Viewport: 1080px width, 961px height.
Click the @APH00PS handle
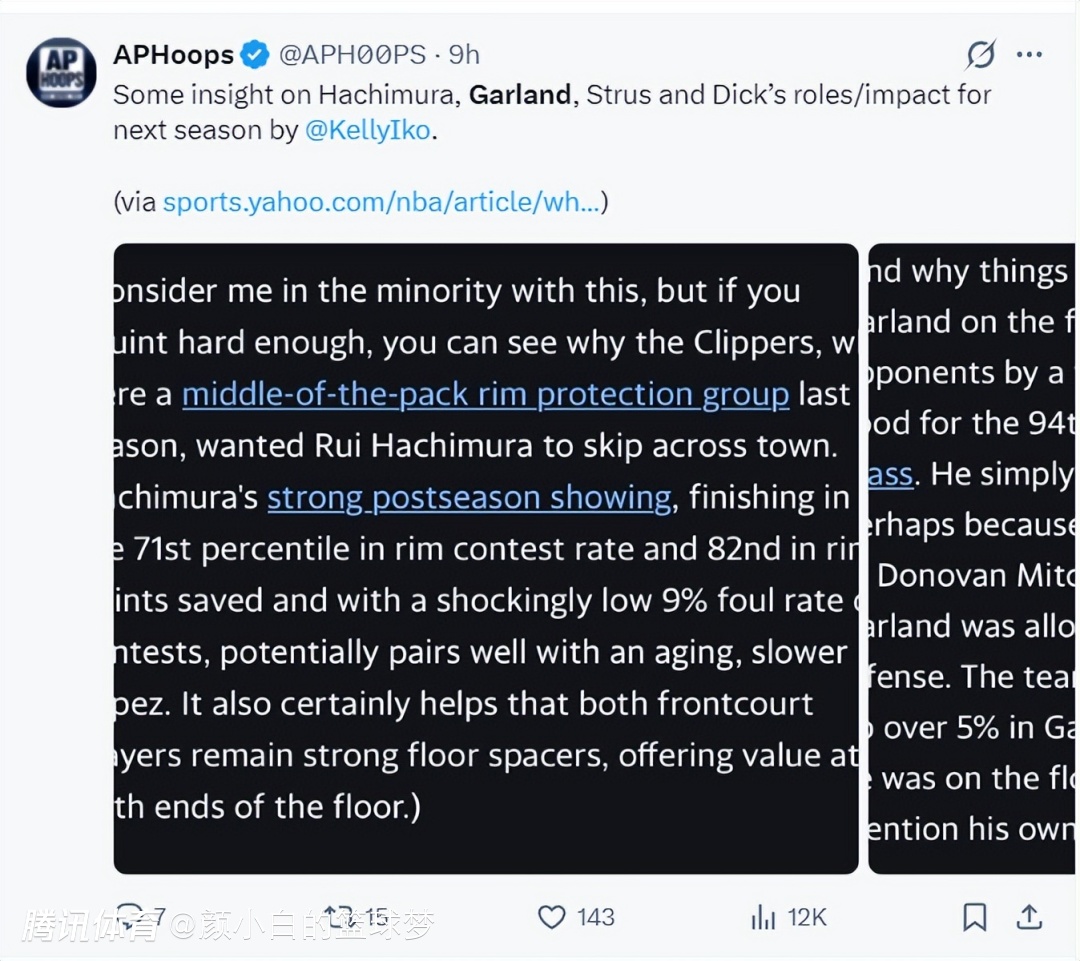[352, 54]
